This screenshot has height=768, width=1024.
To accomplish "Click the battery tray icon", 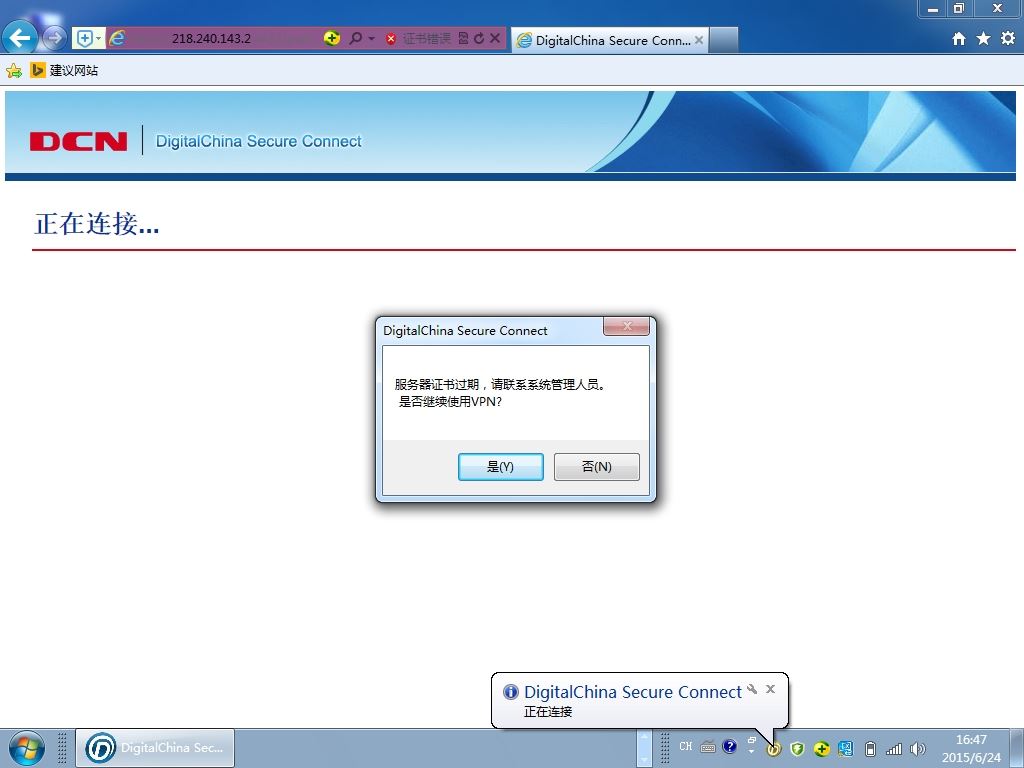I will point(870,749).
